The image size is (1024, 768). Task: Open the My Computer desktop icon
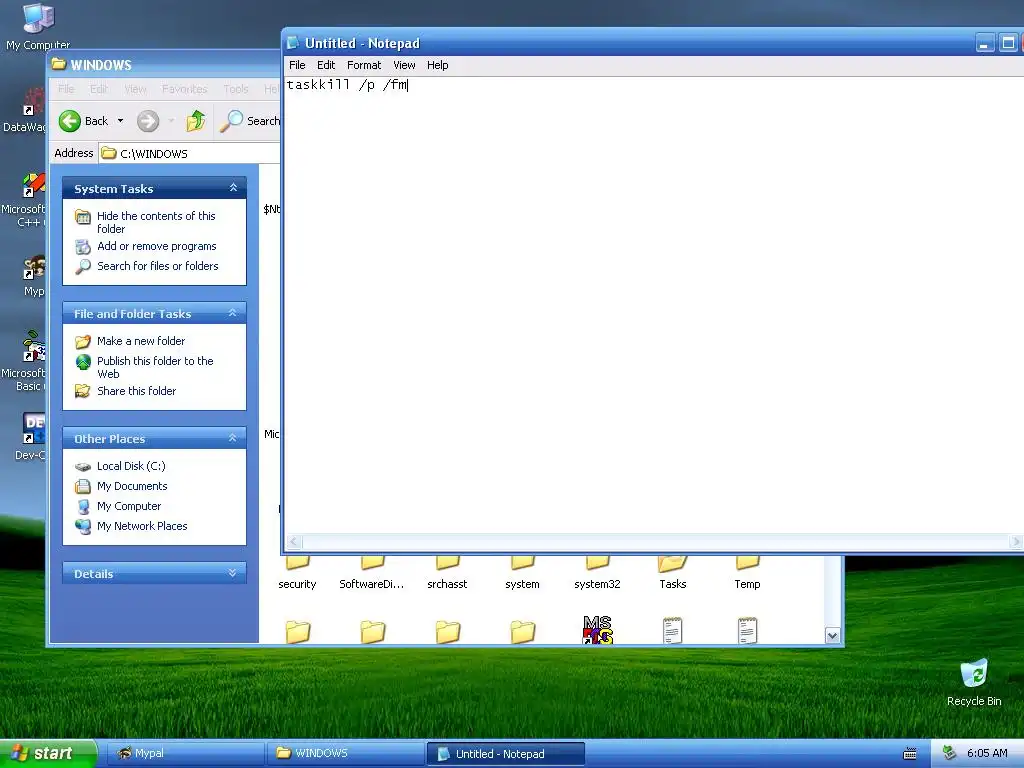tap(38, 18)
